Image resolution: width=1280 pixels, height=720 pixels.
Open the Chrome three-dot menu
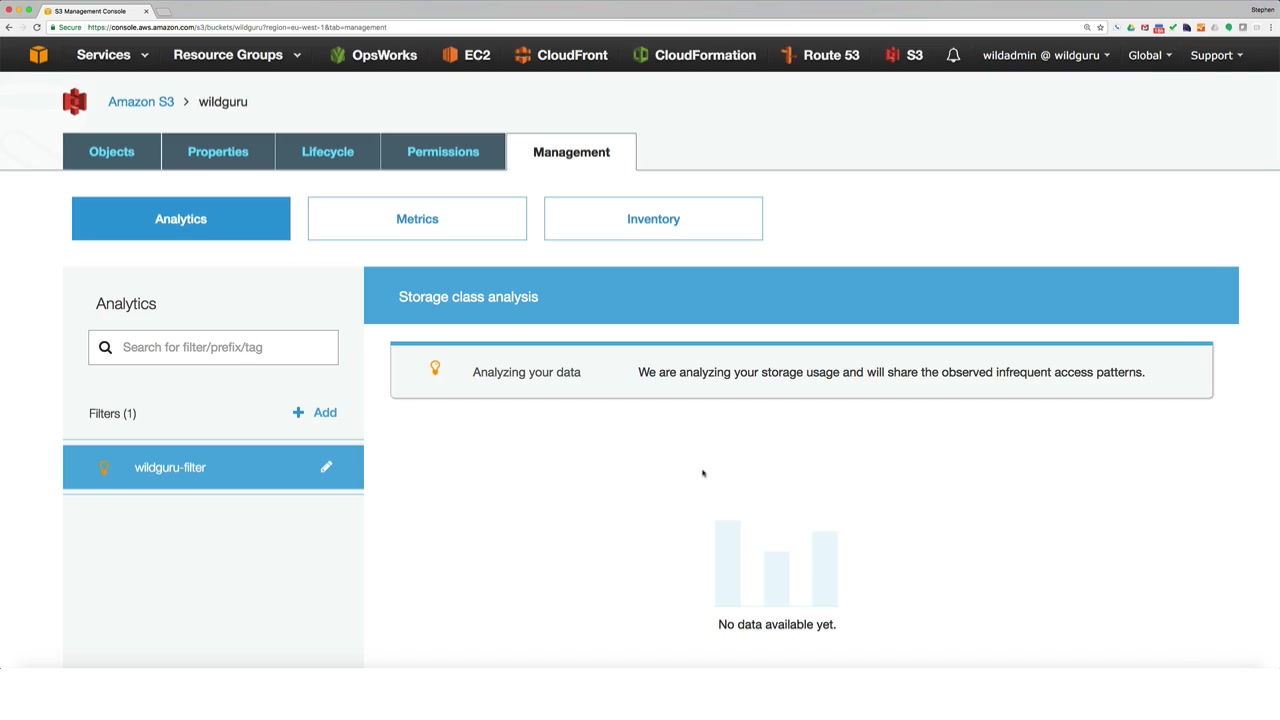[1271, 27]
